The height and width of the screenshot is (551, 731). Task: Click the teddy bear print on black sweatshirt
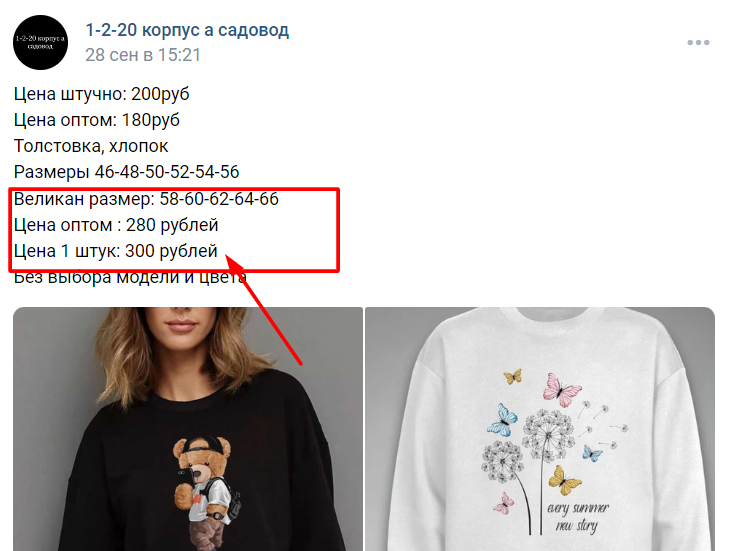coord(207,492)
